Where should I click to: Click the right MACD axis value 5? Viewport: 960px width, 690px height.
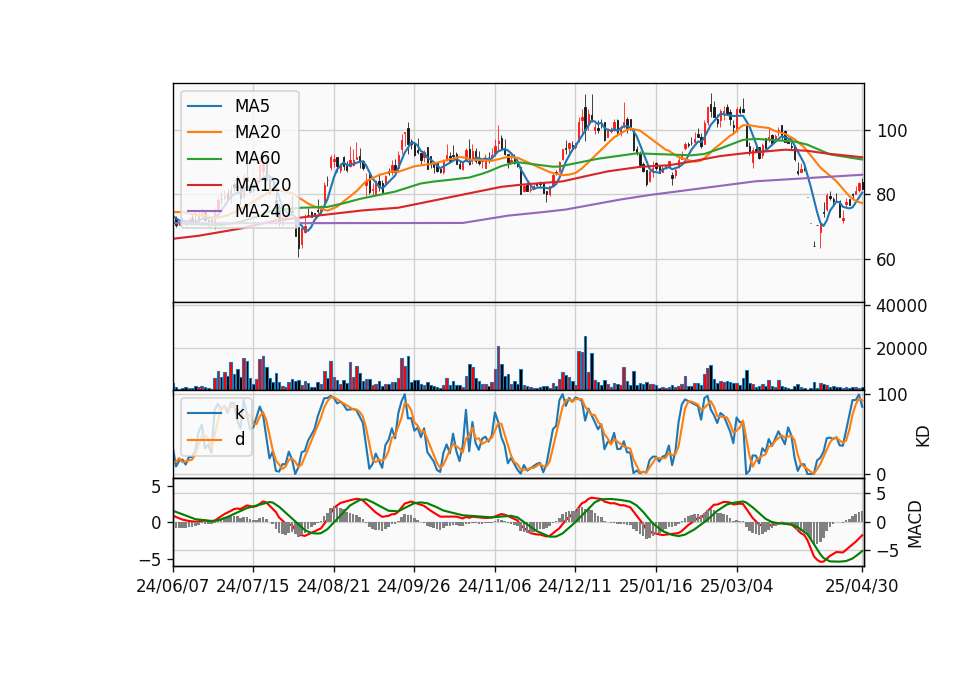[x=882, y=494]
